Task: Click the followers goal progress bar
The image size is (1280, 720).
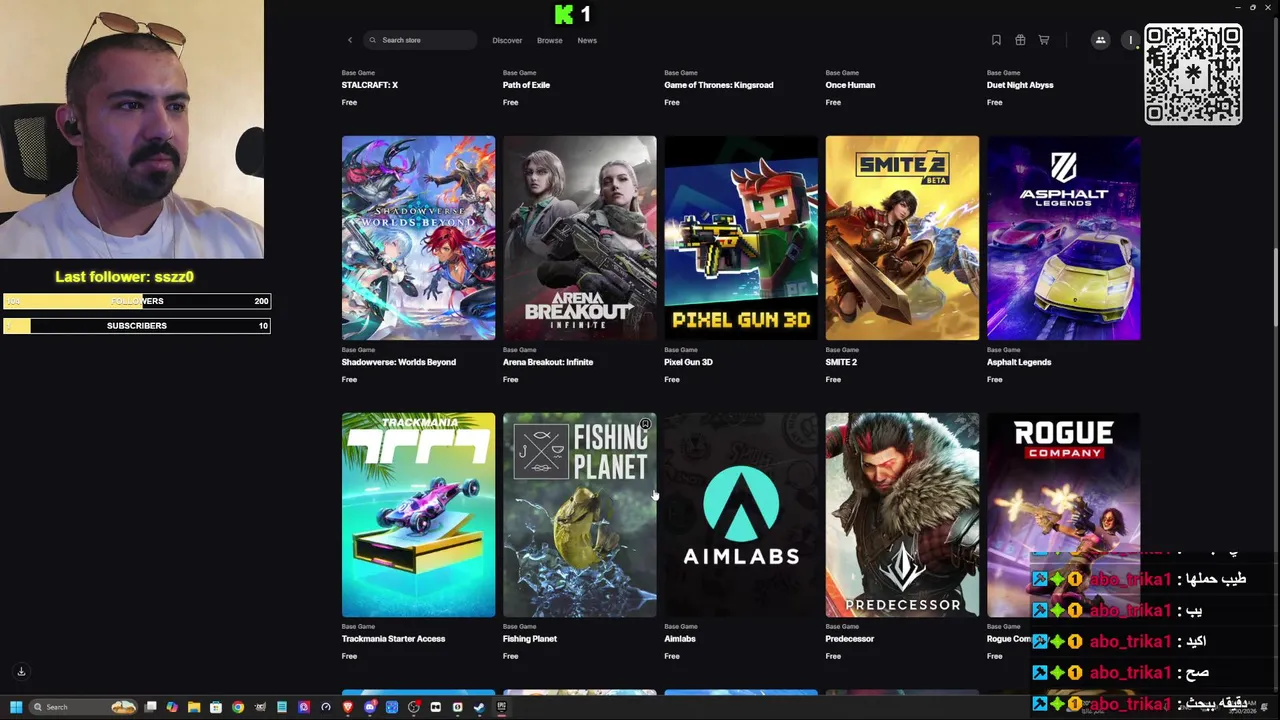Action: 137,301
